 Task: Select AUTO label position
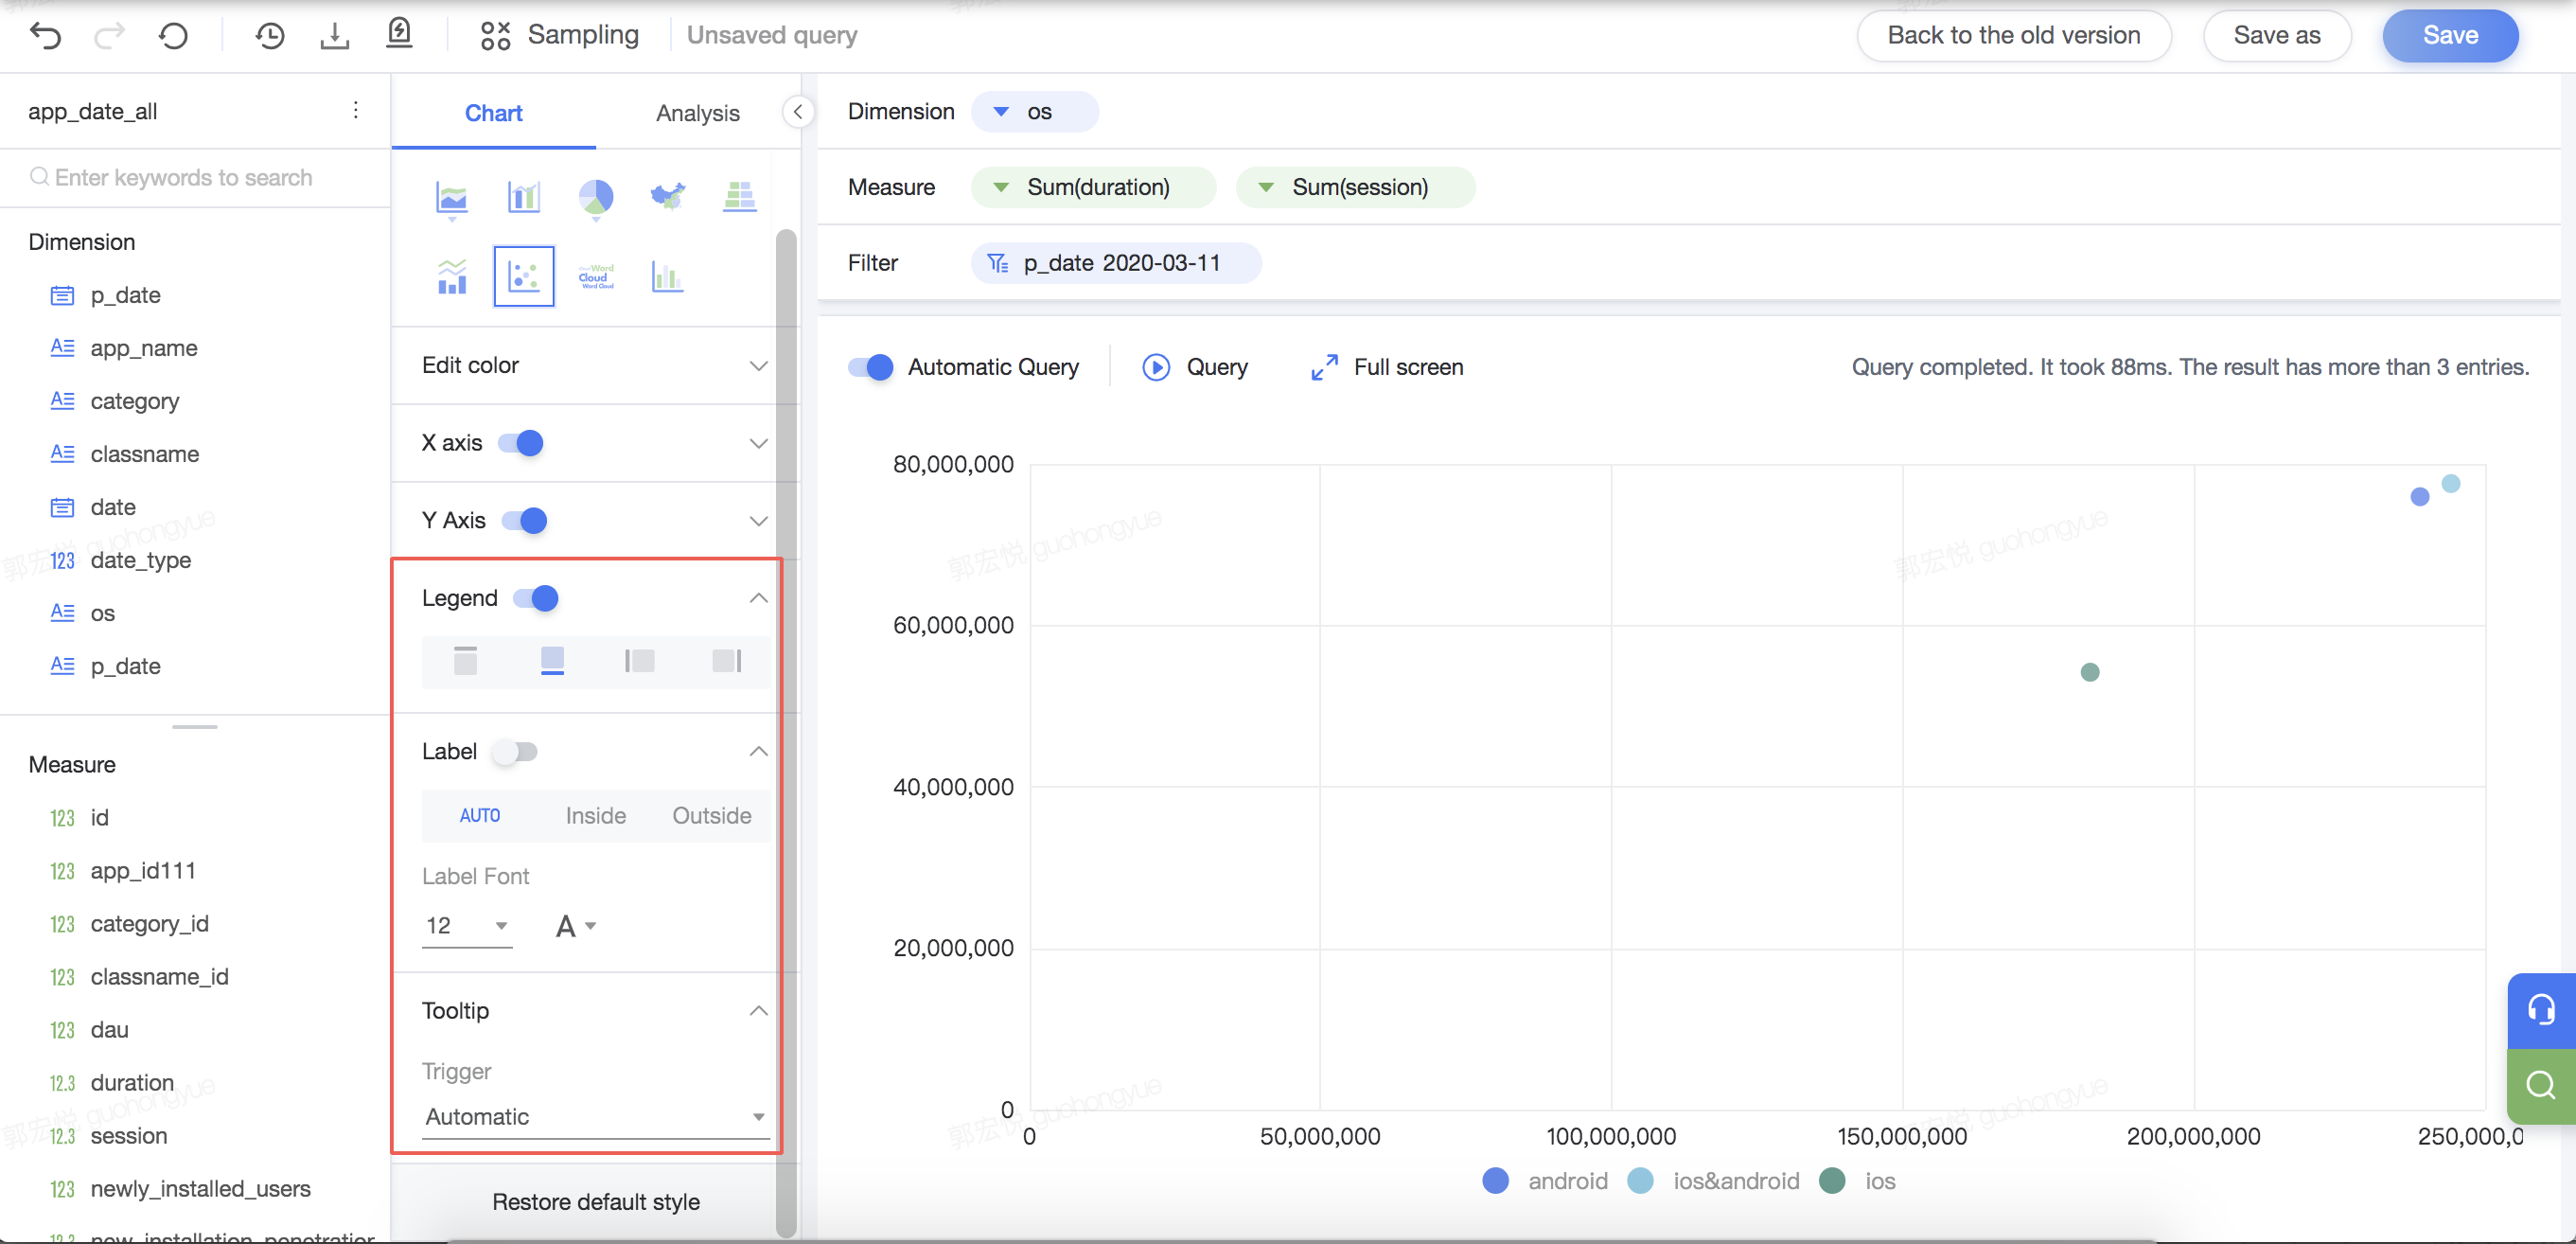(480, 815)
